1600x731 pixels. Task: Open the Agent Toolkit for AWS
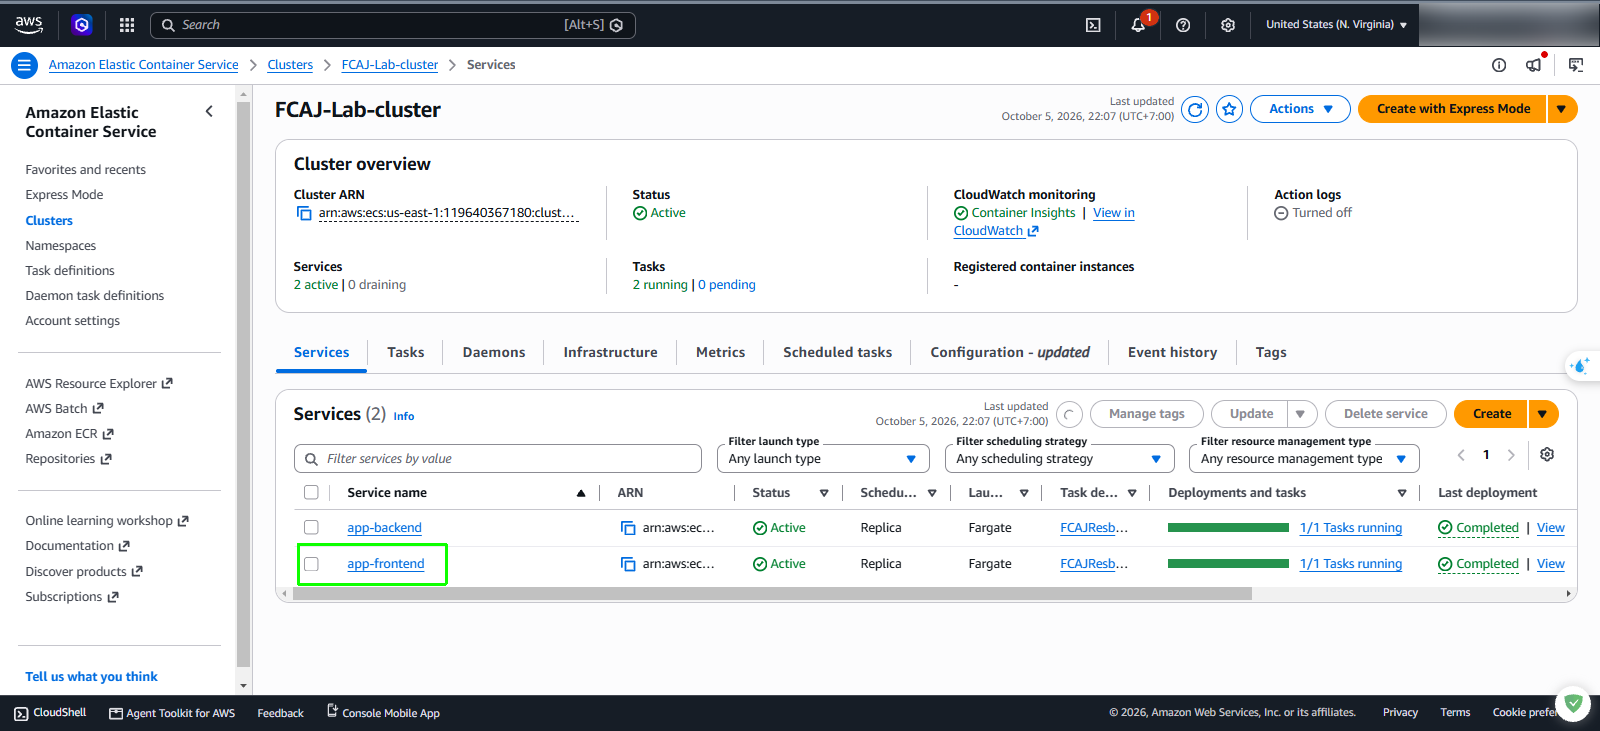point(172,713)
